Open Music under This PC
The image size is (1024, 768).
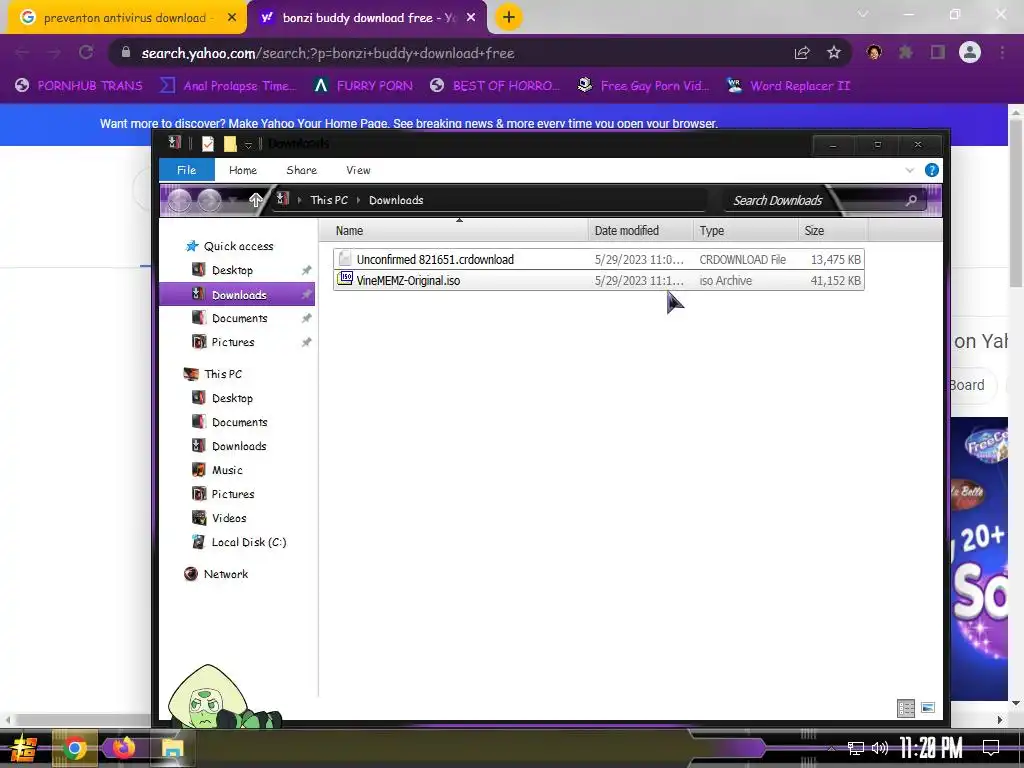227,470
